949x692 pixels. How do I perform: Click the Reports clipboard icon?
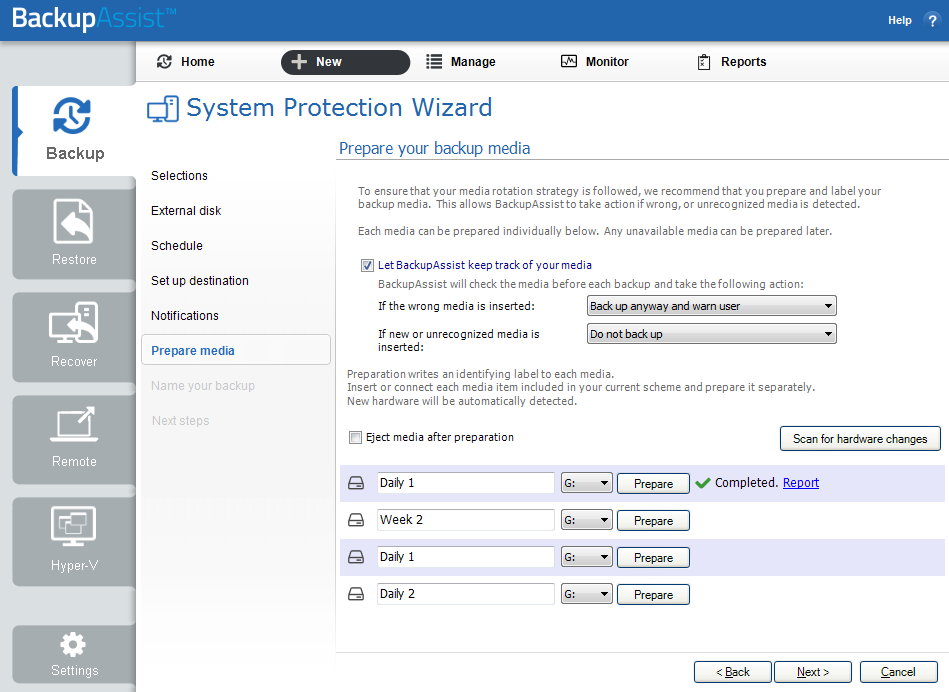(x=704, y=62)
